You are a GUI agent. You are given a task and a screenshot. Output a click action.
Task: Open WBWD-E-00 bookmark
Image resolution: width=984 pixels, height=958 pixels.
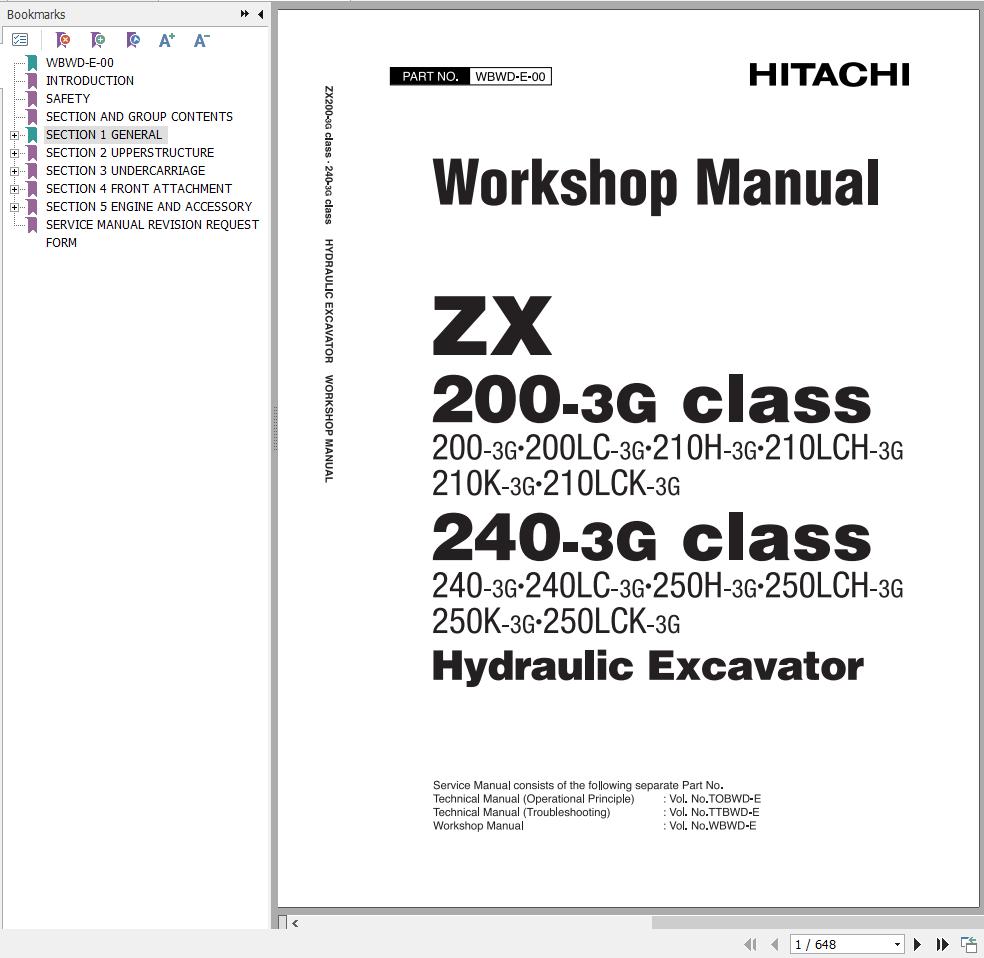[x=80, y=63]
